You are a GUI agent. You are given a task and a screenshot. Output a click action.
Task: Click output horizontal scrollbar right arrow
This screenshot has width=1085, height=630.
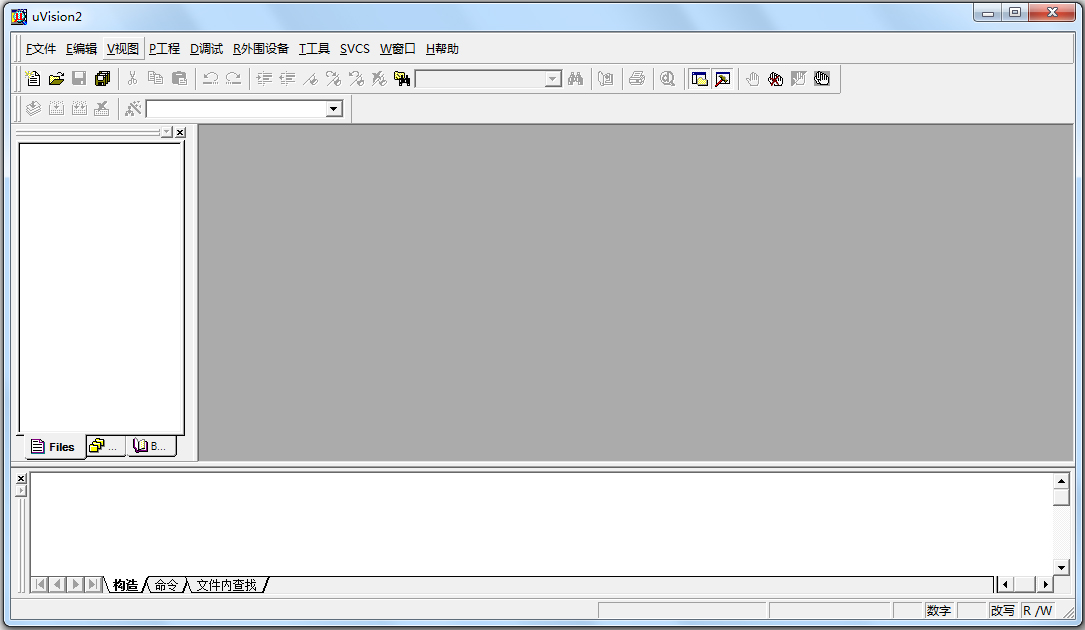tap(1045, 585)
